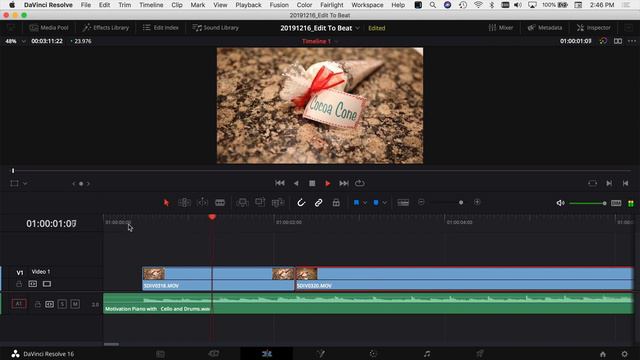The image size is (640, 360).
Task: Open the Media Pool panel
Action: click(49, 28)
